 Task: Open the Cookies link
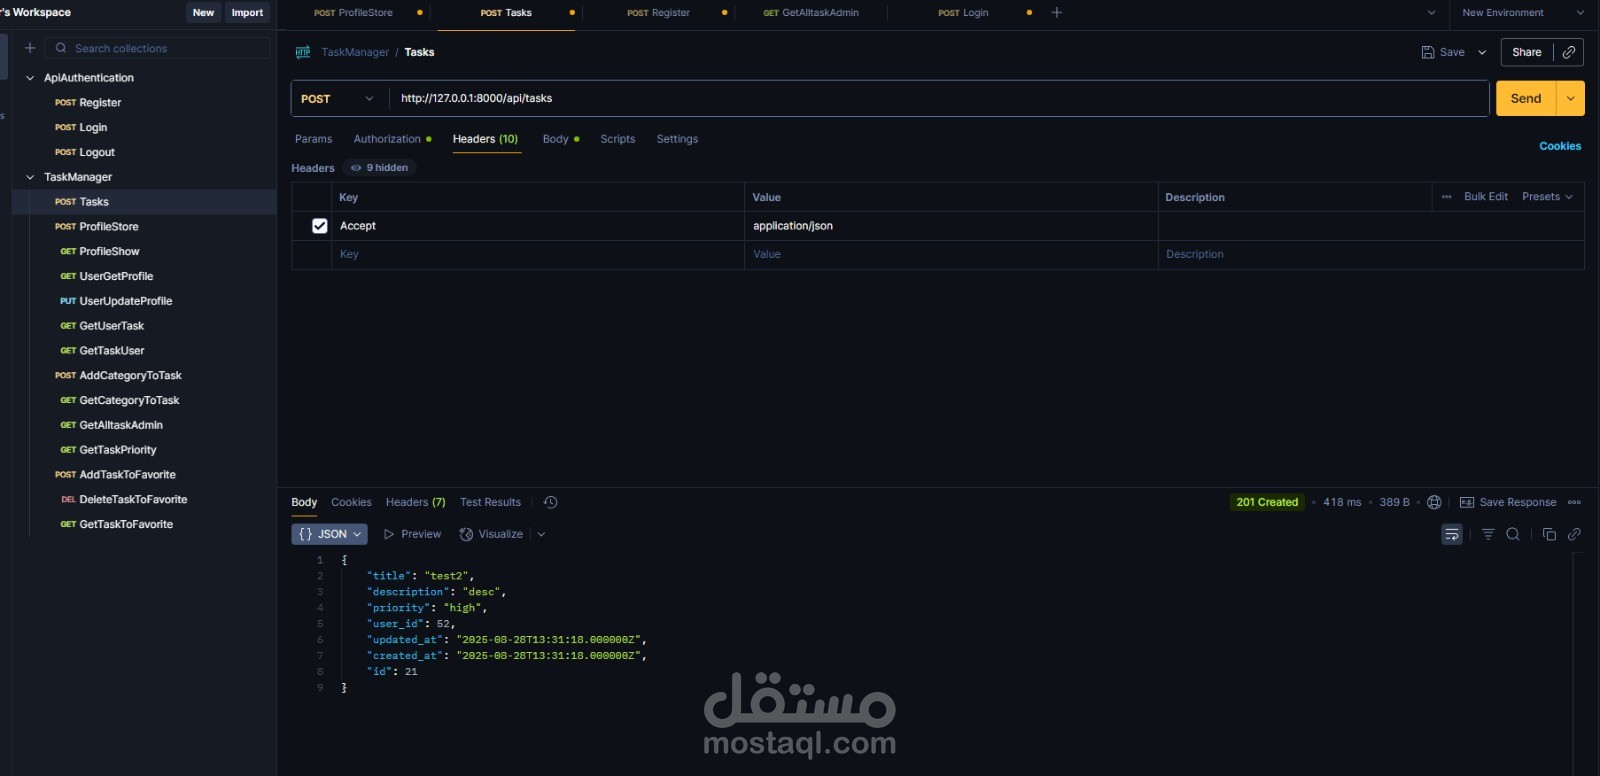click(x=1560, y=146)
